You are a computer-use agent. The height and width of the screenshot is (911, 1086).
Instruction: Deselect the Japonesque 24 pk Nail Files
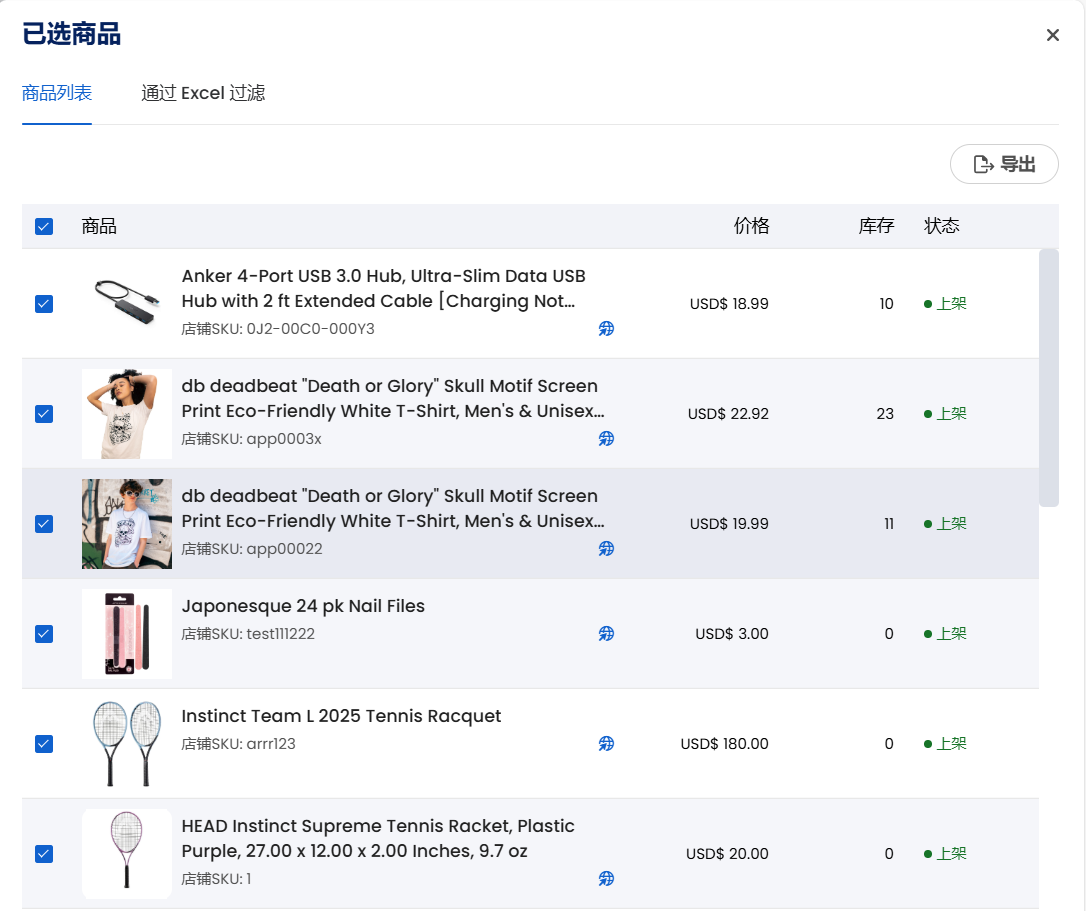[44, 634]
